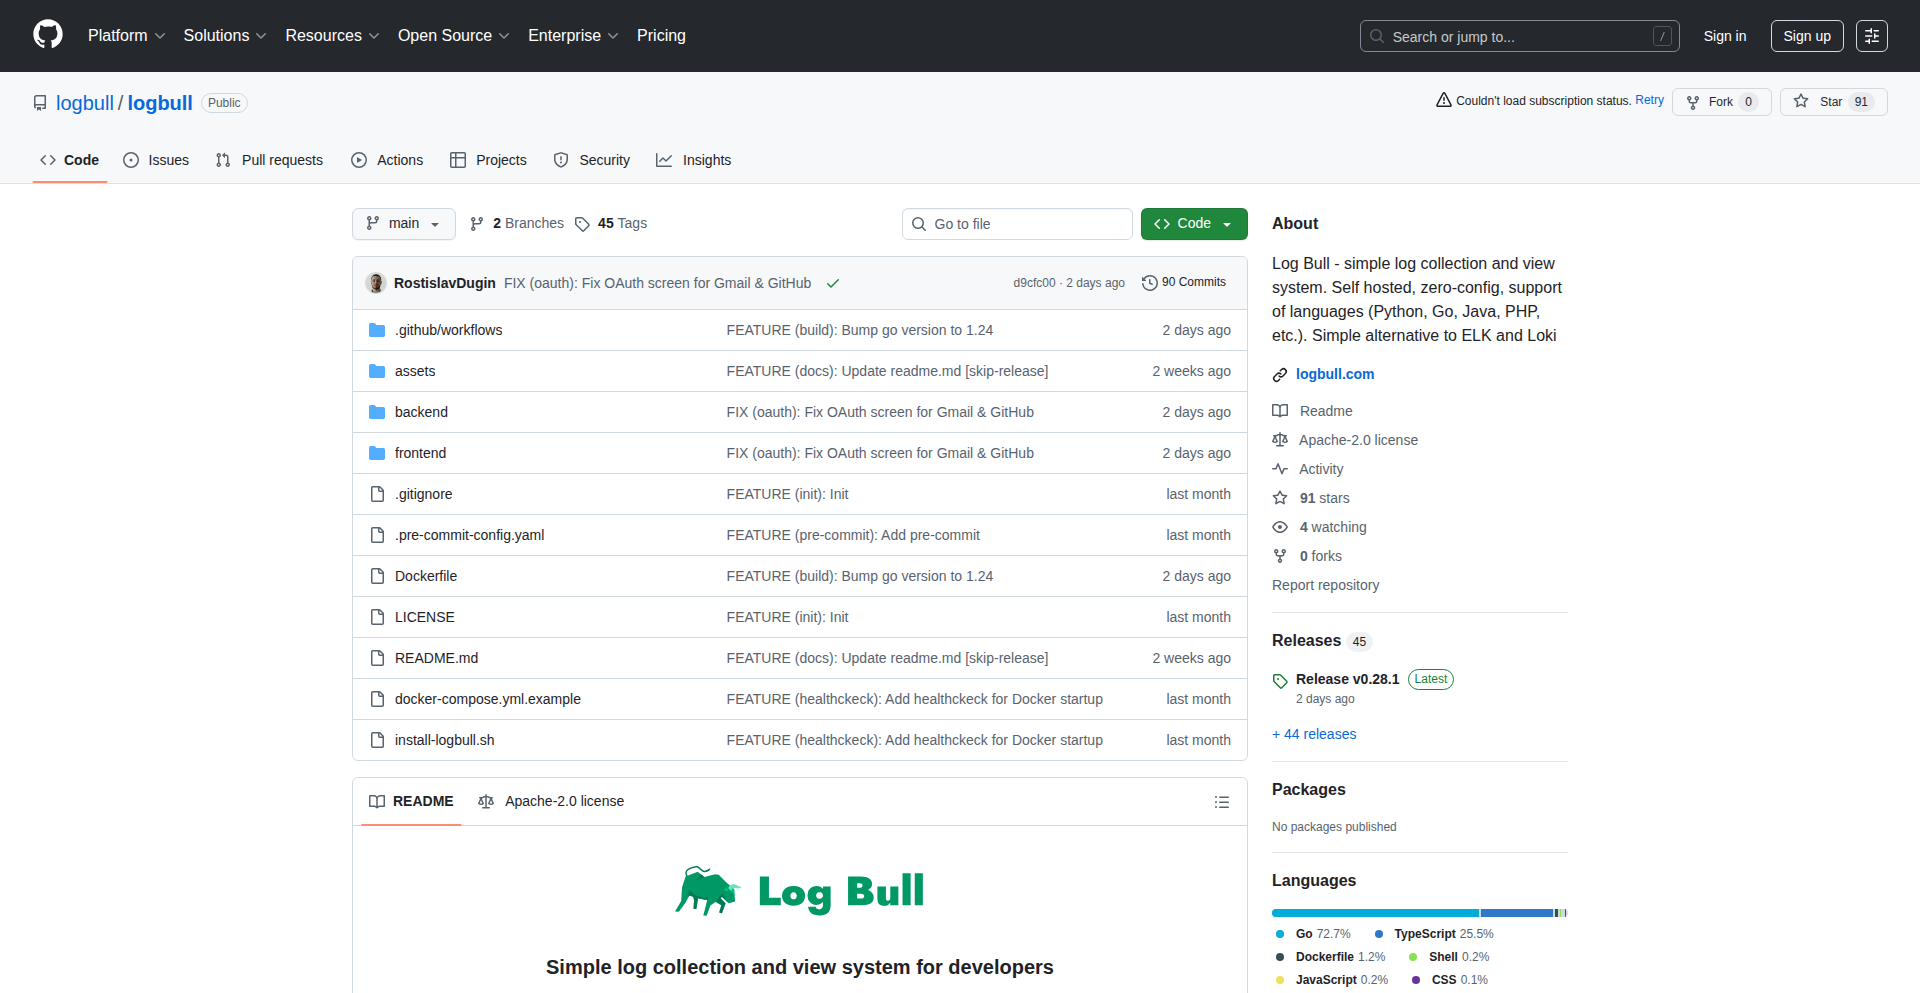Open the main branch selector dropdown

403,223
